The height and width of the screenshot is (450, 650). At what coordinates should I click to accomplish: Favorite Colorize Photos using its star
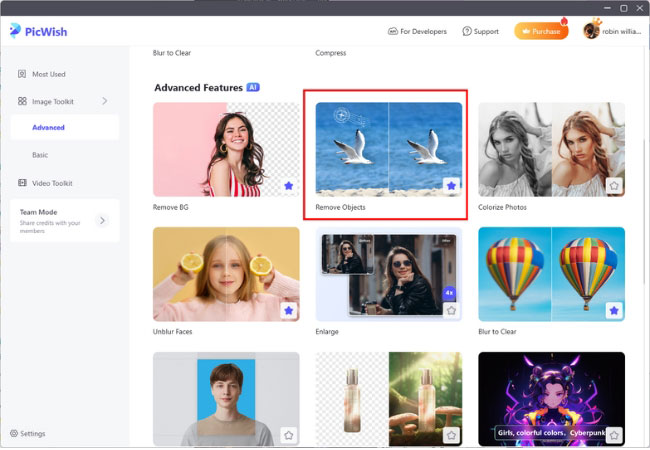pyautogui.click(x=614, y=185)
